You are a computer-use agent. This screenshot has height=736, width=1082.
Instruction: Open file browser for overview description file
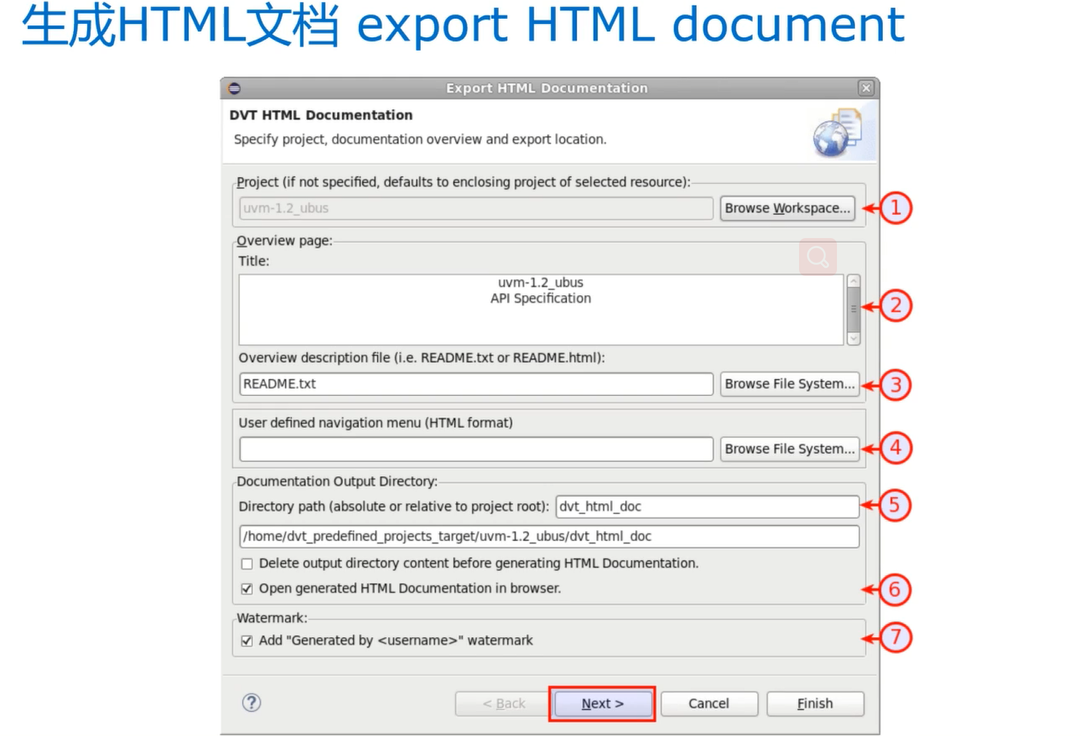click(x=789, y=384)
